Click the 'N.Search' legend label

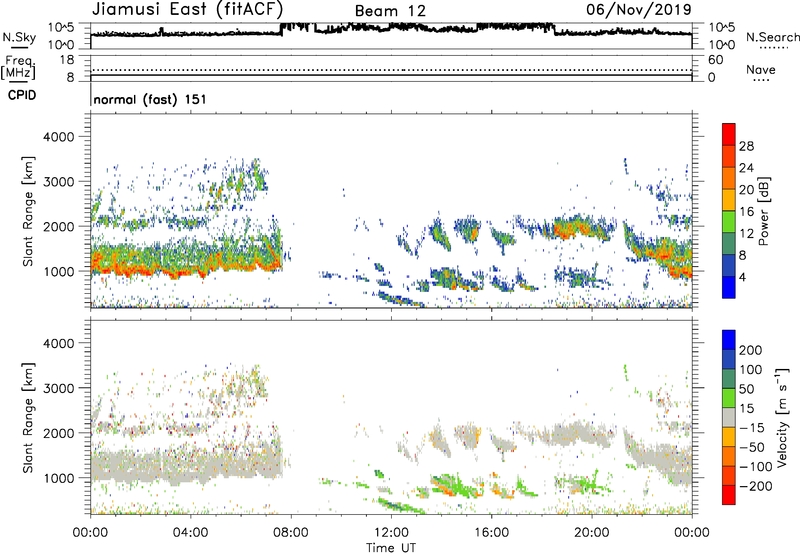tap(772, 37)
